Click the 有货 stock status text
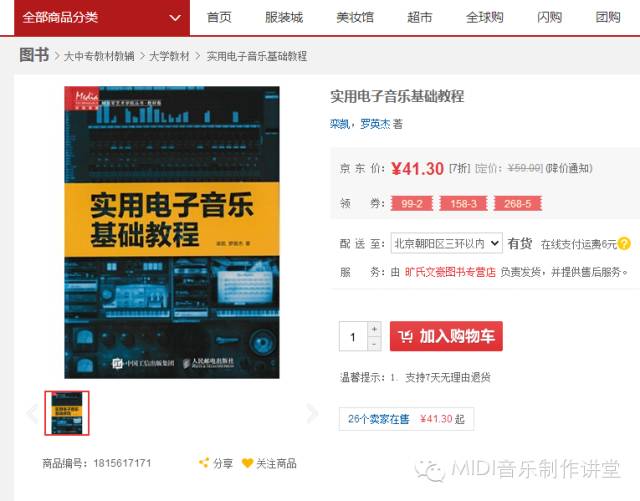 coord(520,243)
